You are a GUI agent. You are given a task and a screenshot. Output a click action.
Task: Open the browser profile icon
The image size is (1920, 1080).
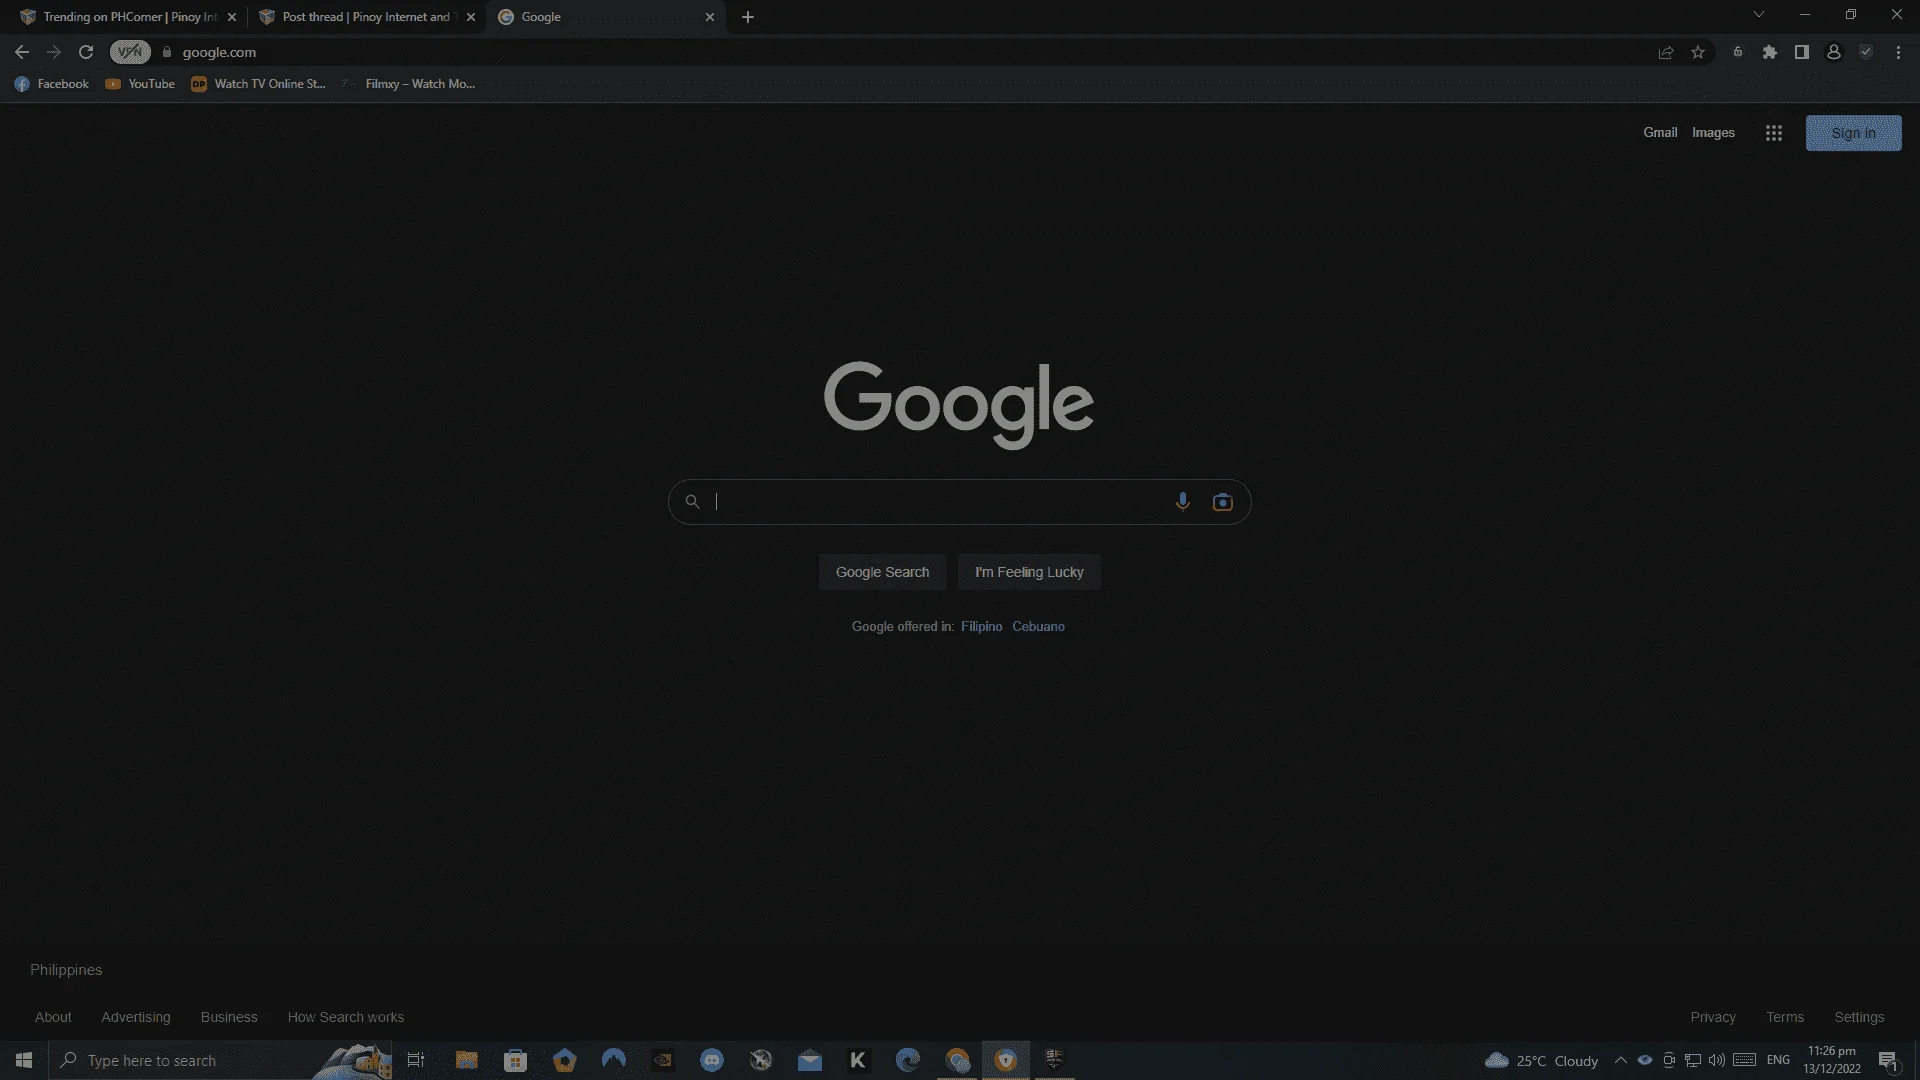point(1833,52)
